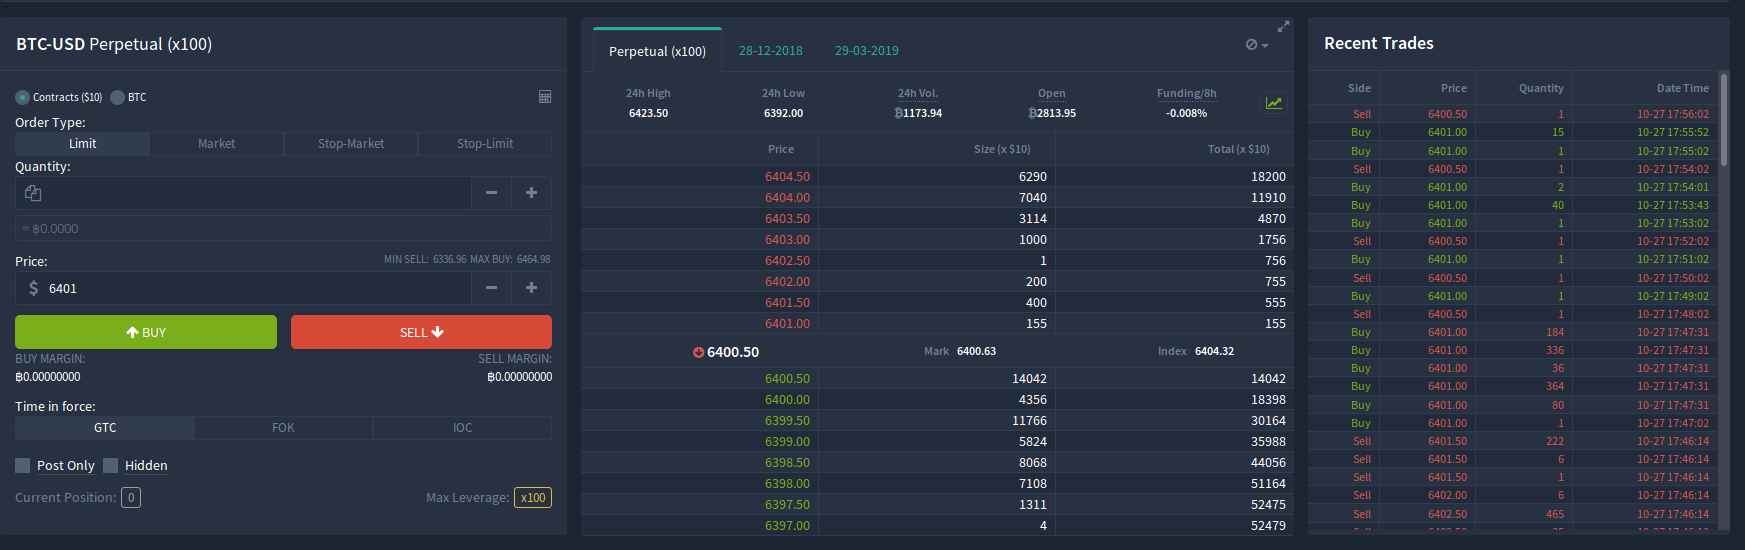Select BTC radio option
Image resolution: width=1745 pixels, height=550 pixels.
point(117,97)
